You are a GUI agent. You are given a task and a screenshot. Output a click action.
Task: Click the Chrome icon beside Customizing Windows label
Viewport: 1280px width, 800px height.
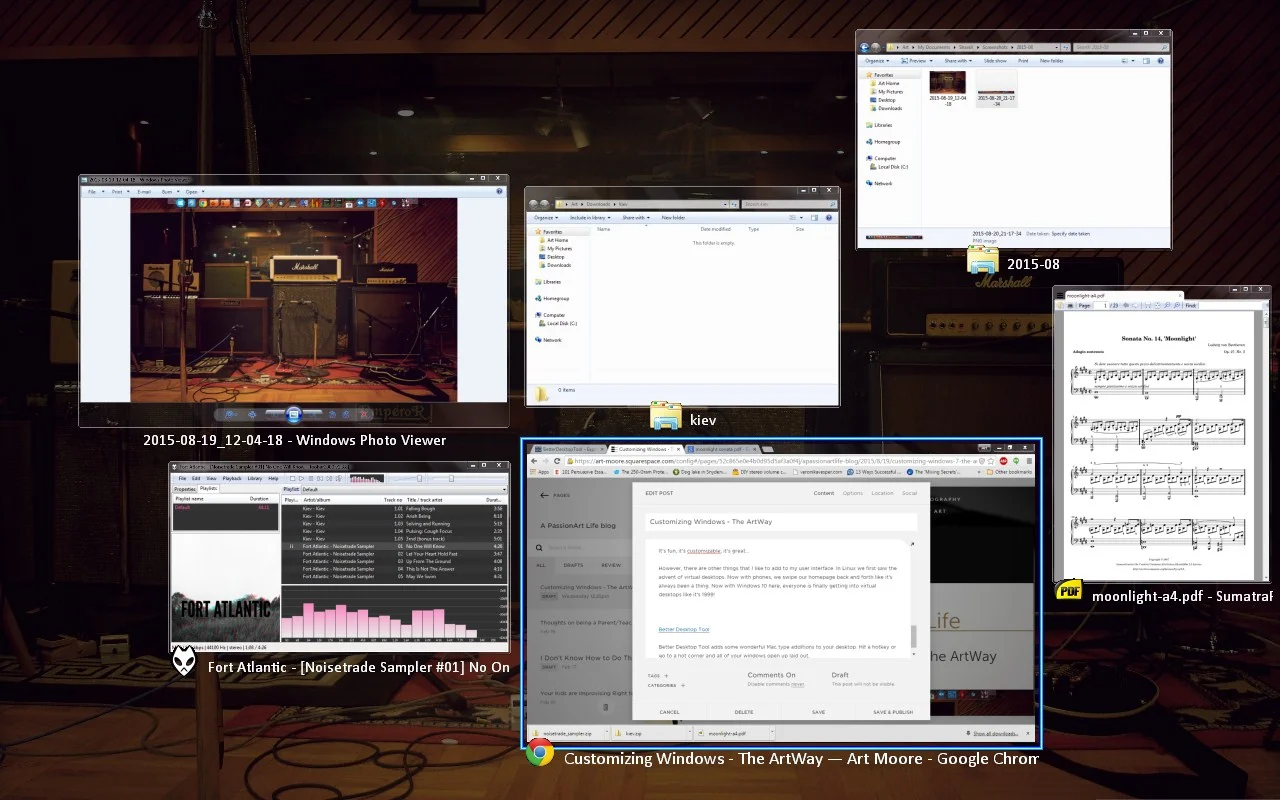tap(540, 753)
